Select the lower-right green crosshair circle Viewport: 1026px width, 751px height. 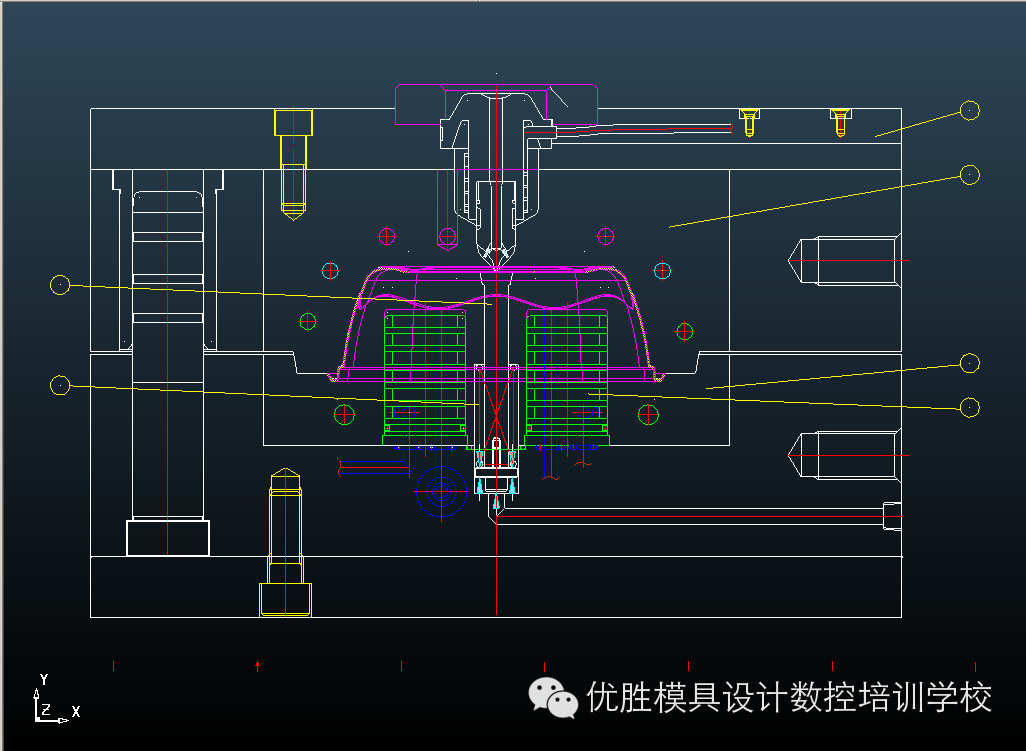(x=648, y=414)
